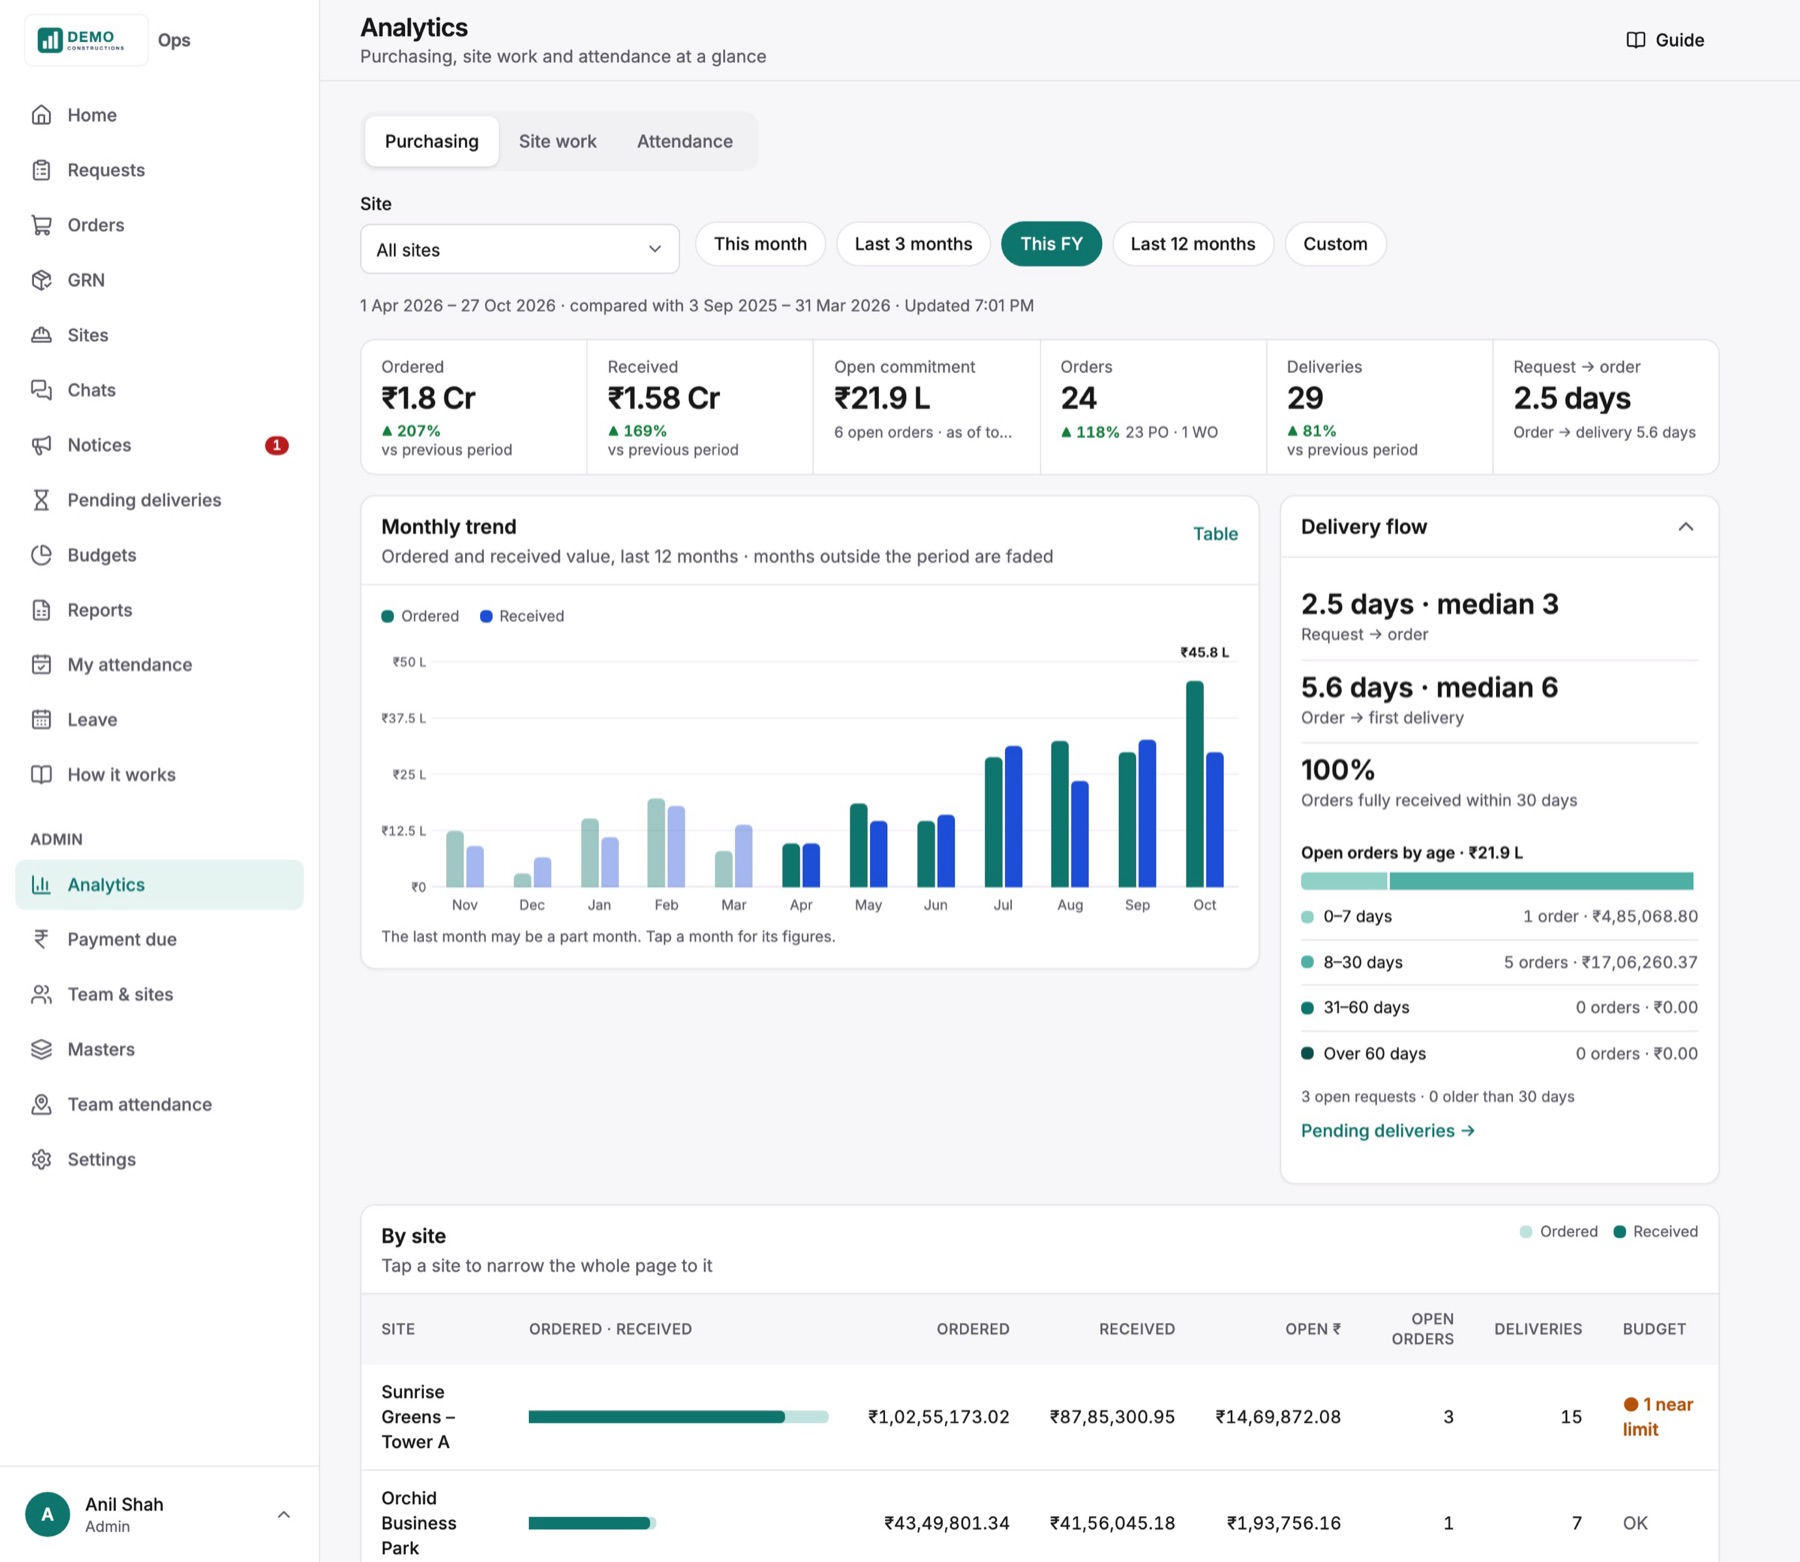Screen dimensions: 1800x1562
Task: Open Team attendance in the admin menu
Action: click(159, 1104)
